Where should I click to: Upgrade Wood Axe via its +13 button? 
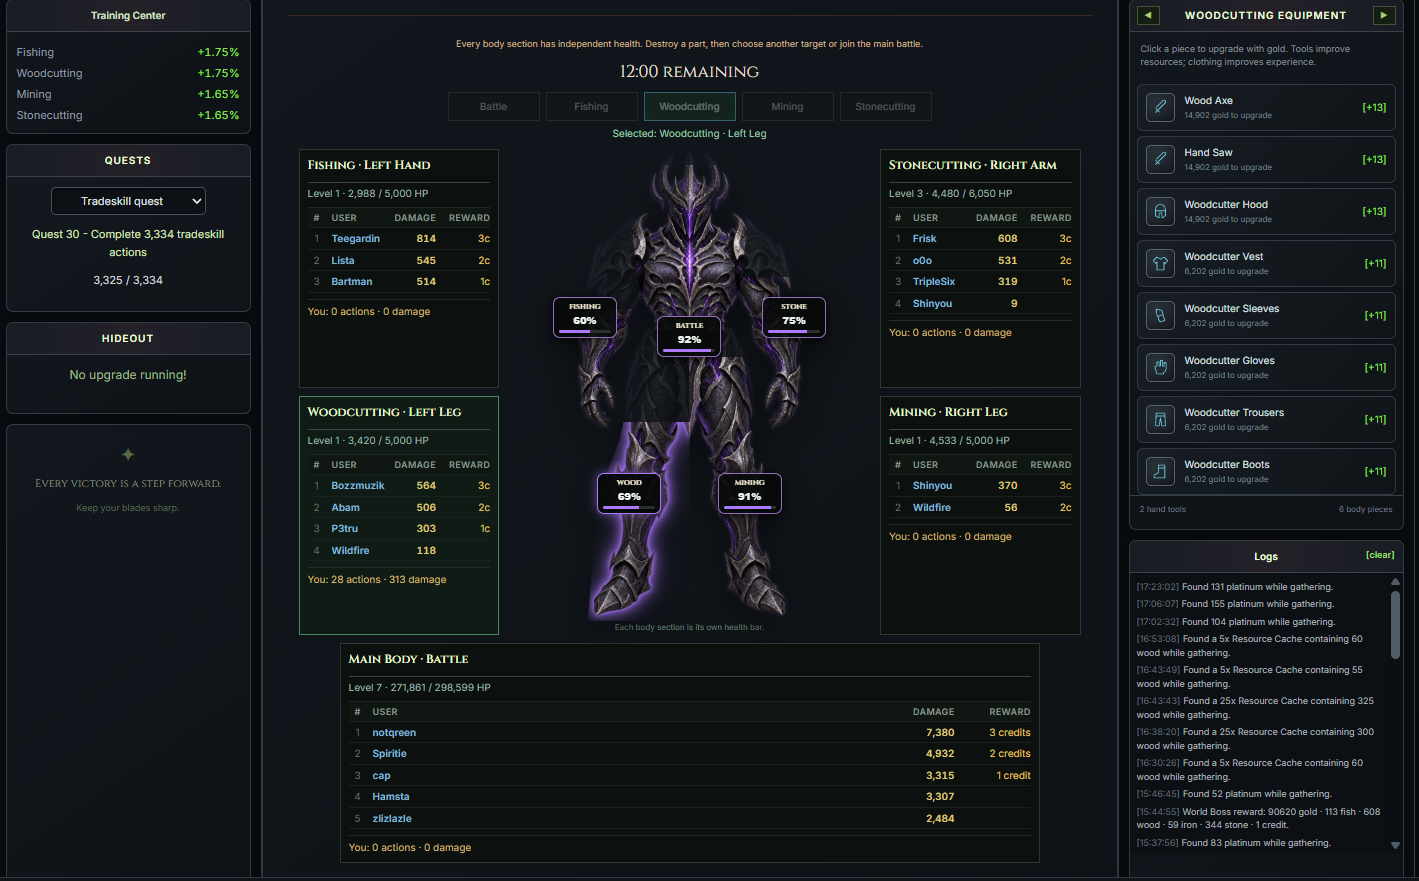pyautogui.click(x=1374, y=107)
